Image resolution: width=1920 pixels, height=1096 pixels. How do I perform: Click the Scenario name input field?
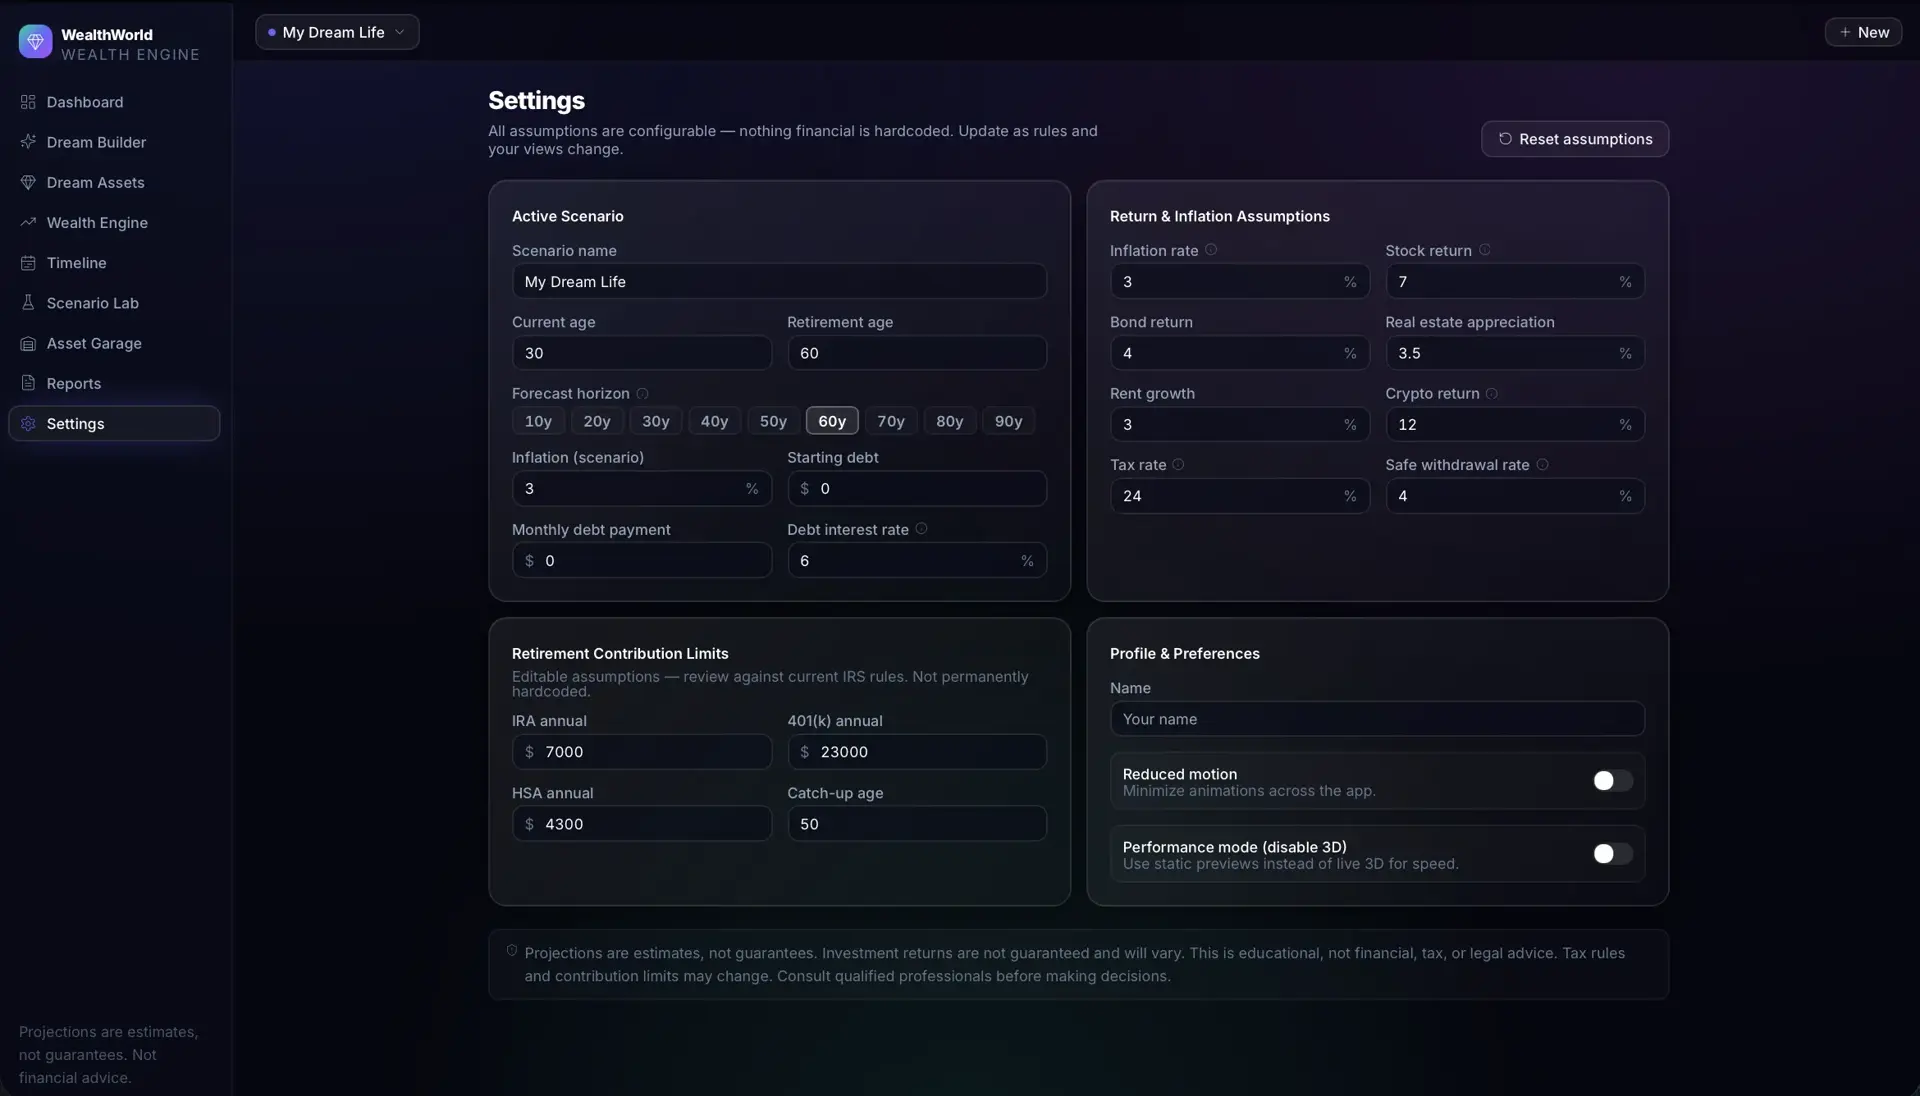(x=779, y=281)
